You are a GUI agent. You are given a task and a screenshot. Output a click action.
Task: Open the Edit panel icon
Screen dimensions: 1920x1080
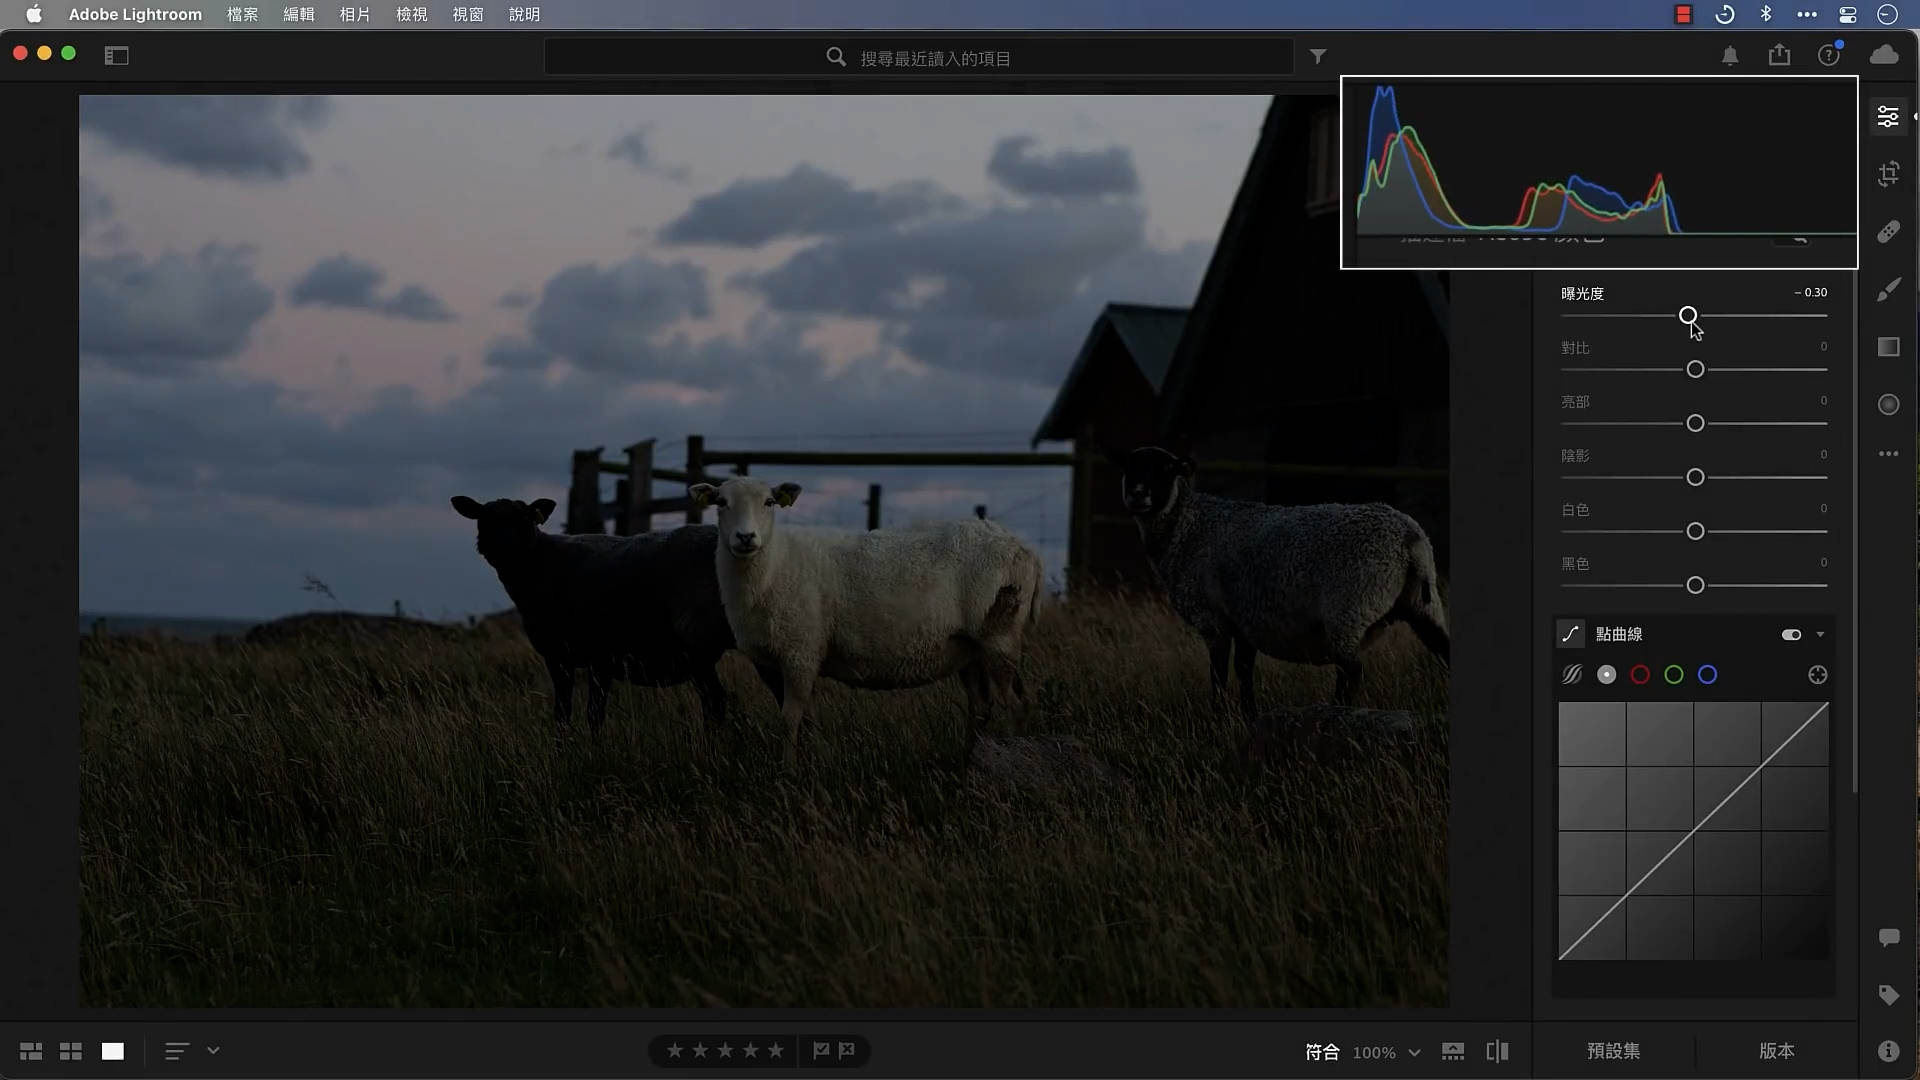pos(1889,116)
